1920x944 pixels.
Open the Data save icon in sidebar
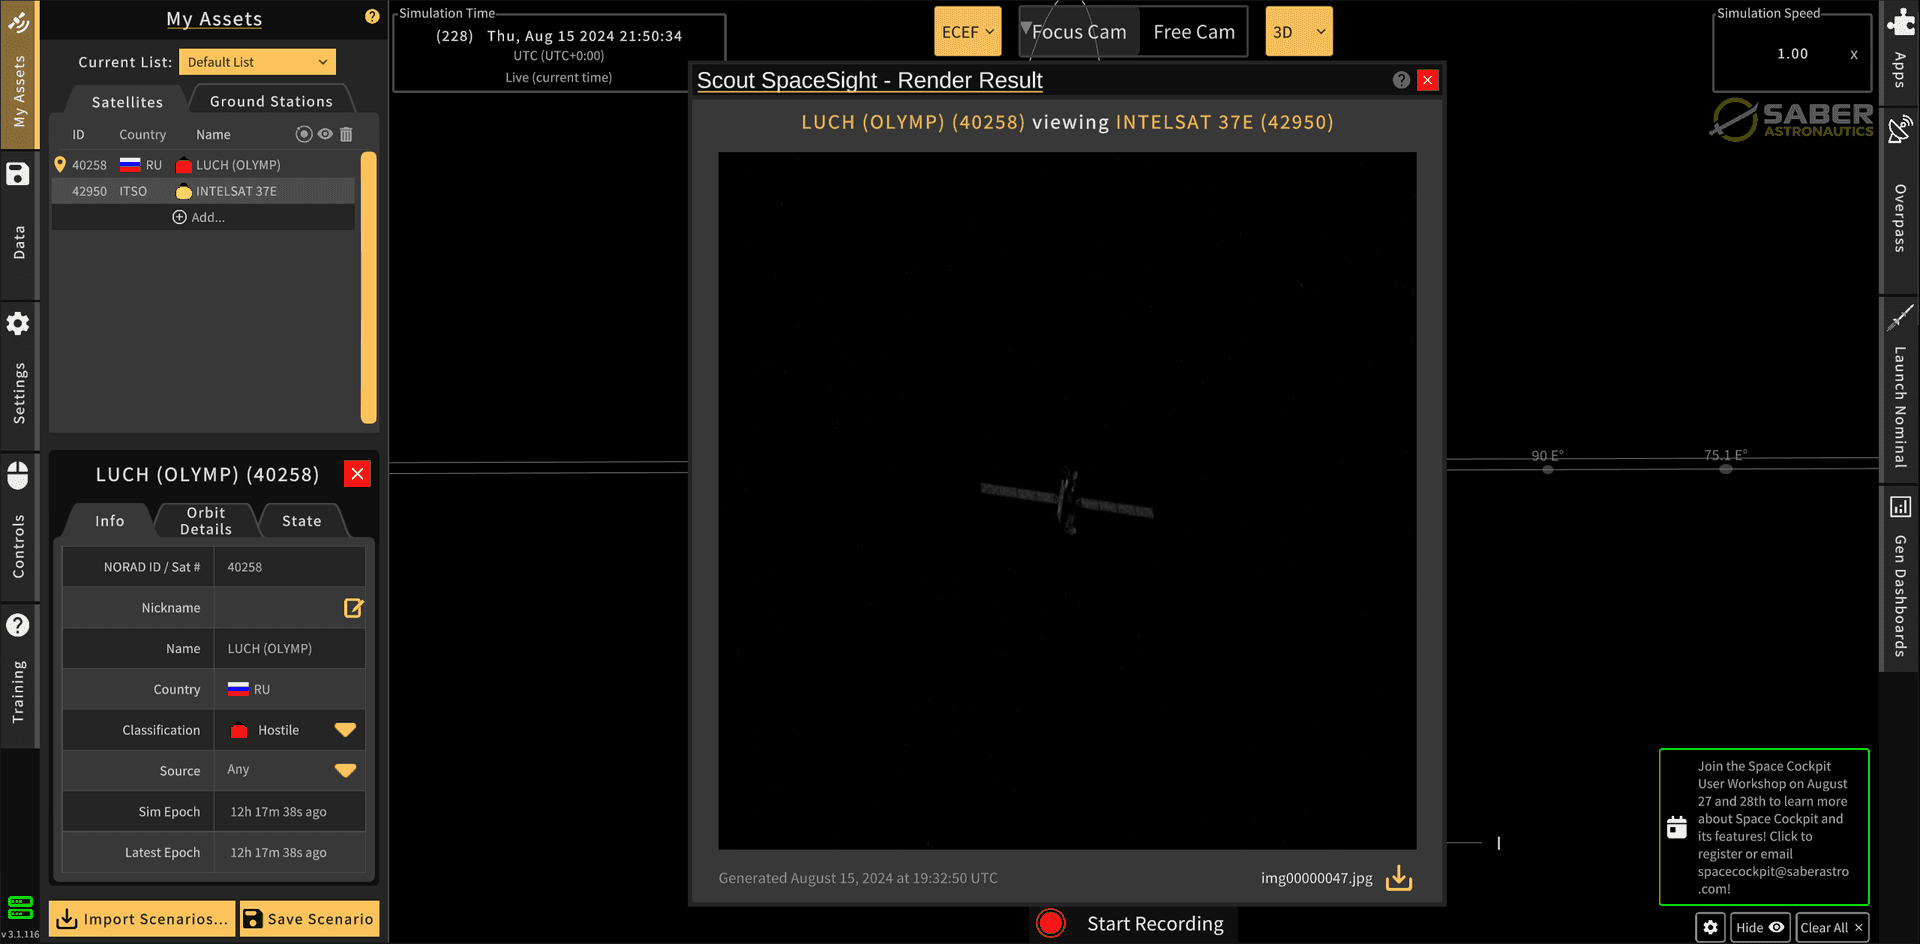pos(18,174)
